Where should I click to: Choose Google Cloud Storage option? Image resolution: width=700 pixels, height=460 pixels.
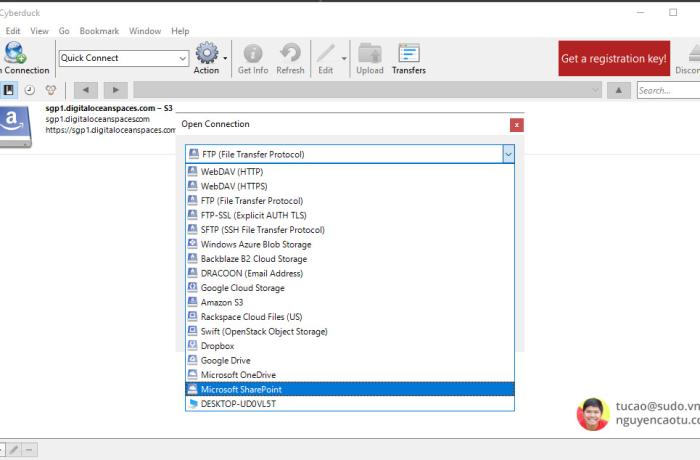click(x=350, y=288)
